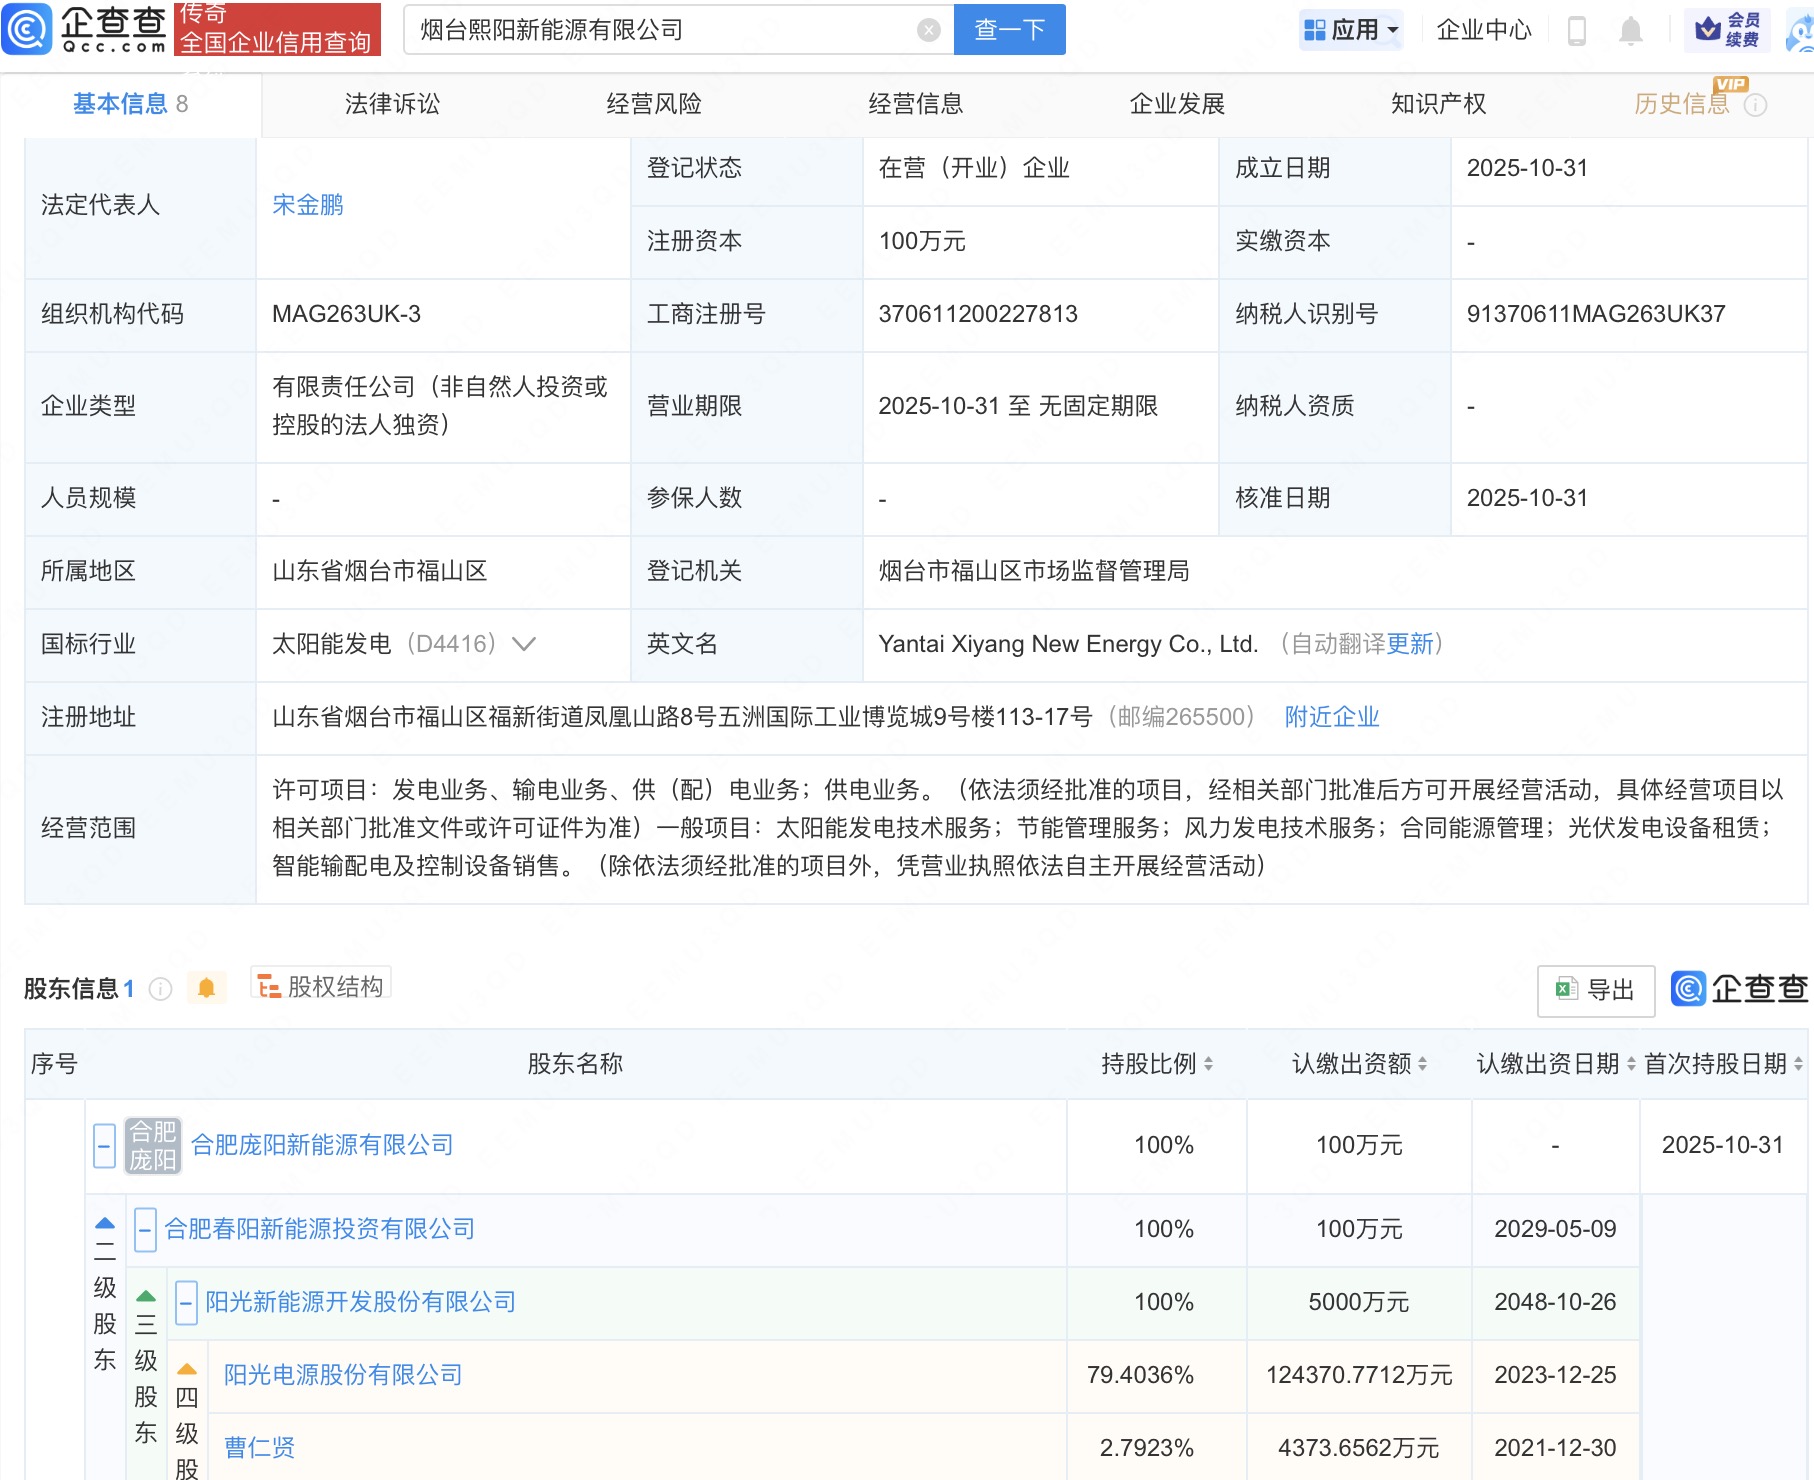Open the 股权结构 equity structure chart
Image resolution: width=1814 pixels, height=1480 pixels.
coord(320,986)
